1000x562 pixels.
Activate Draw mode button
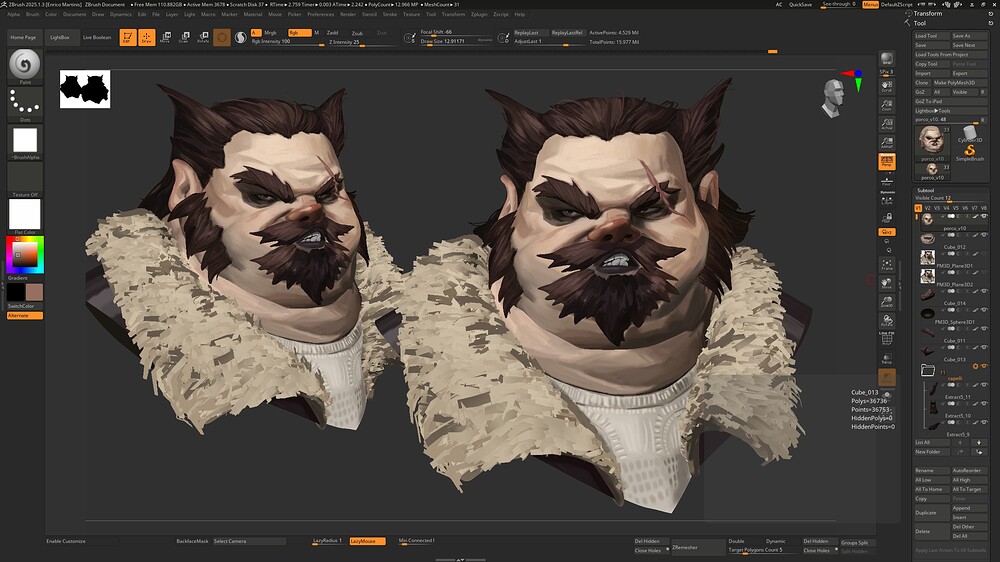[147, 37]
